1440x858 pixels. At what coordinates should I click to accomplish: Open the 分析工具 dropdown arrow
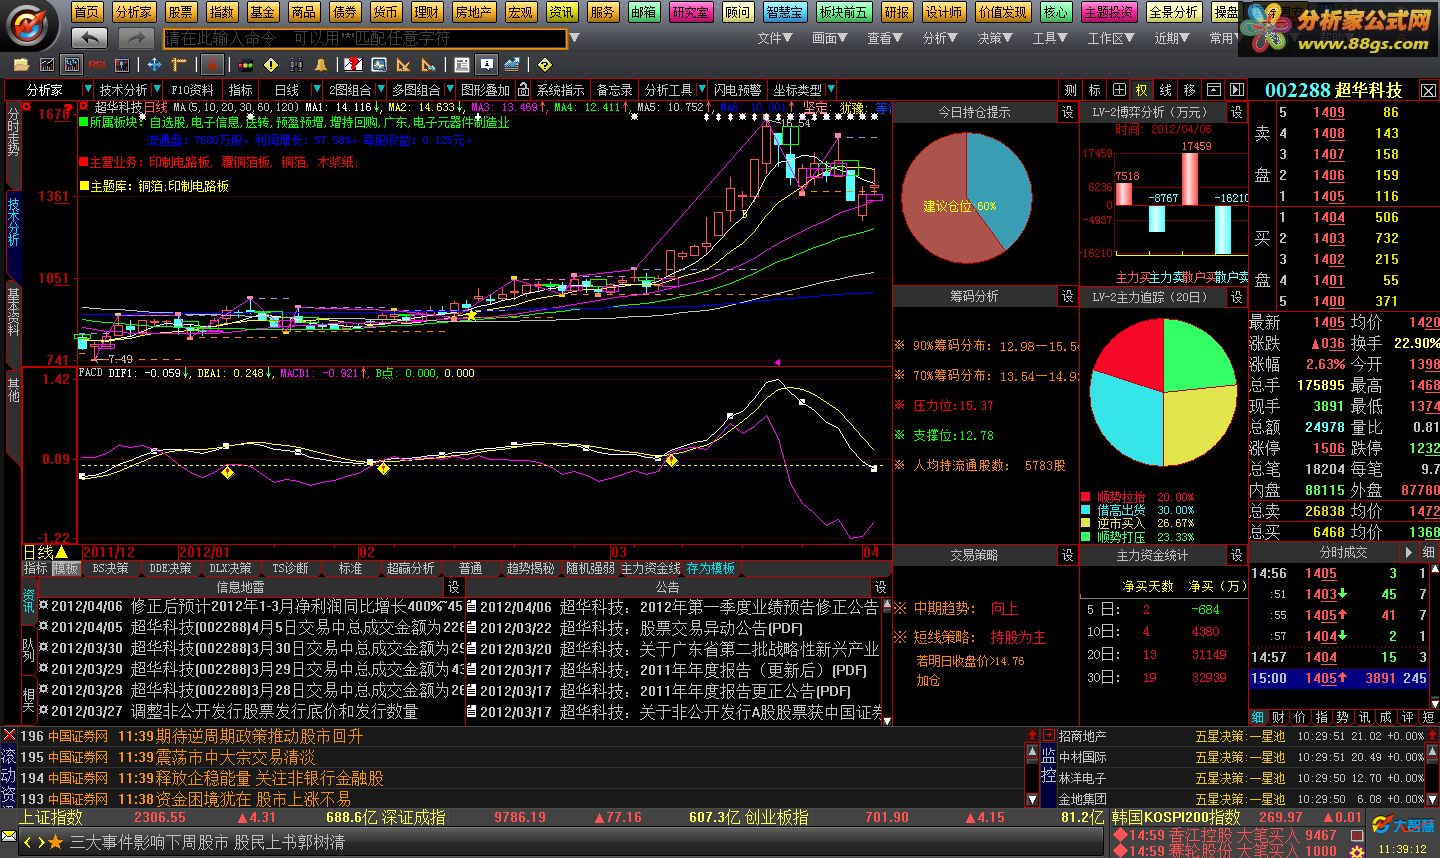pos(702,90)
